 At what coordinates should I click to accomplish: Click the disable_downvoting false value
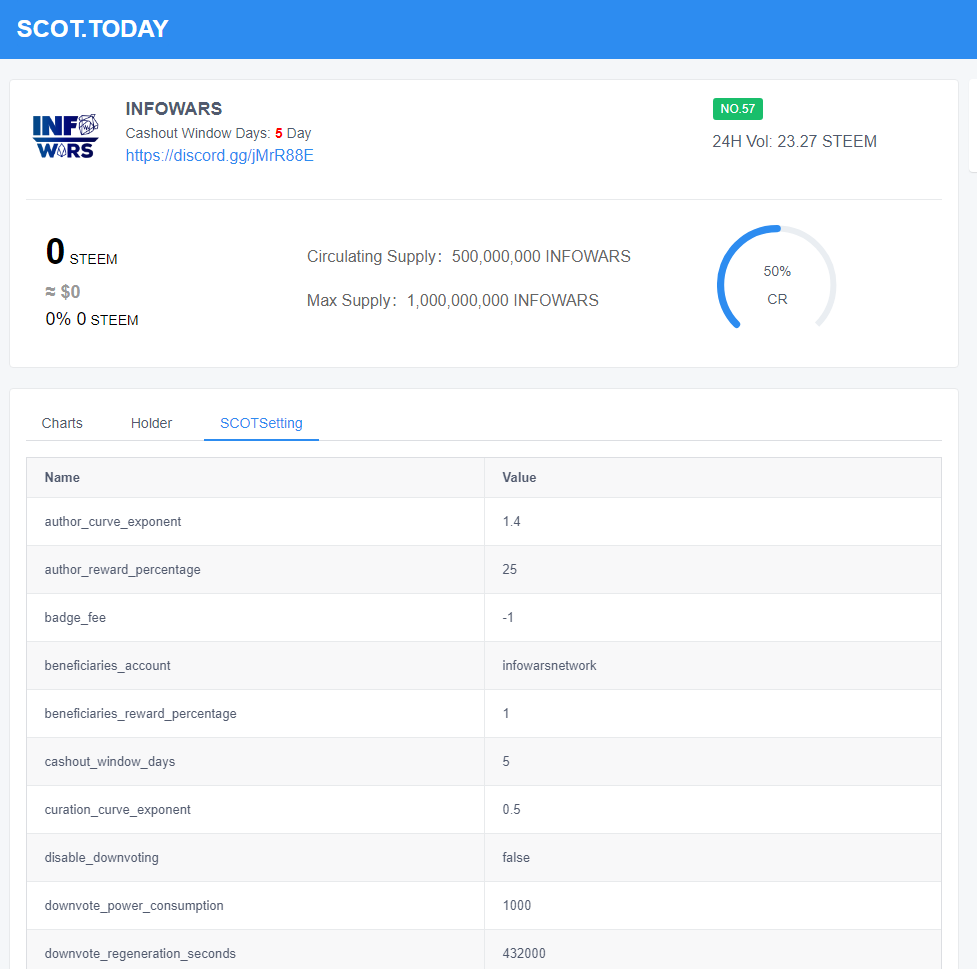coord(516,857)
